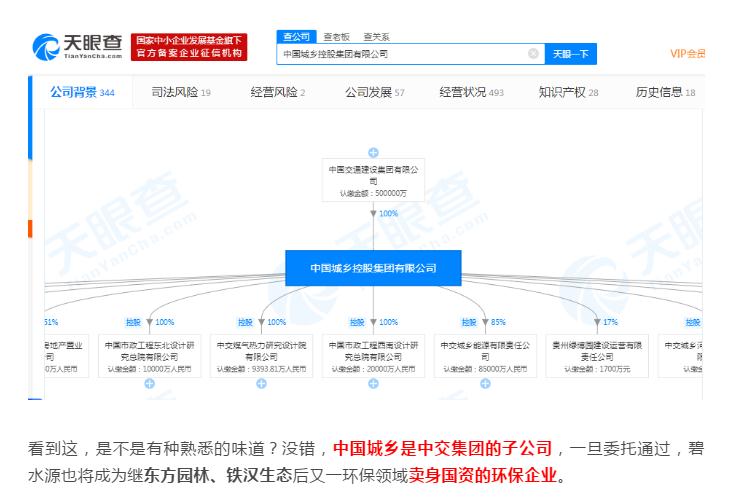Switch to the 经营风险 tab
732x498 pixels.
(278, 92)
